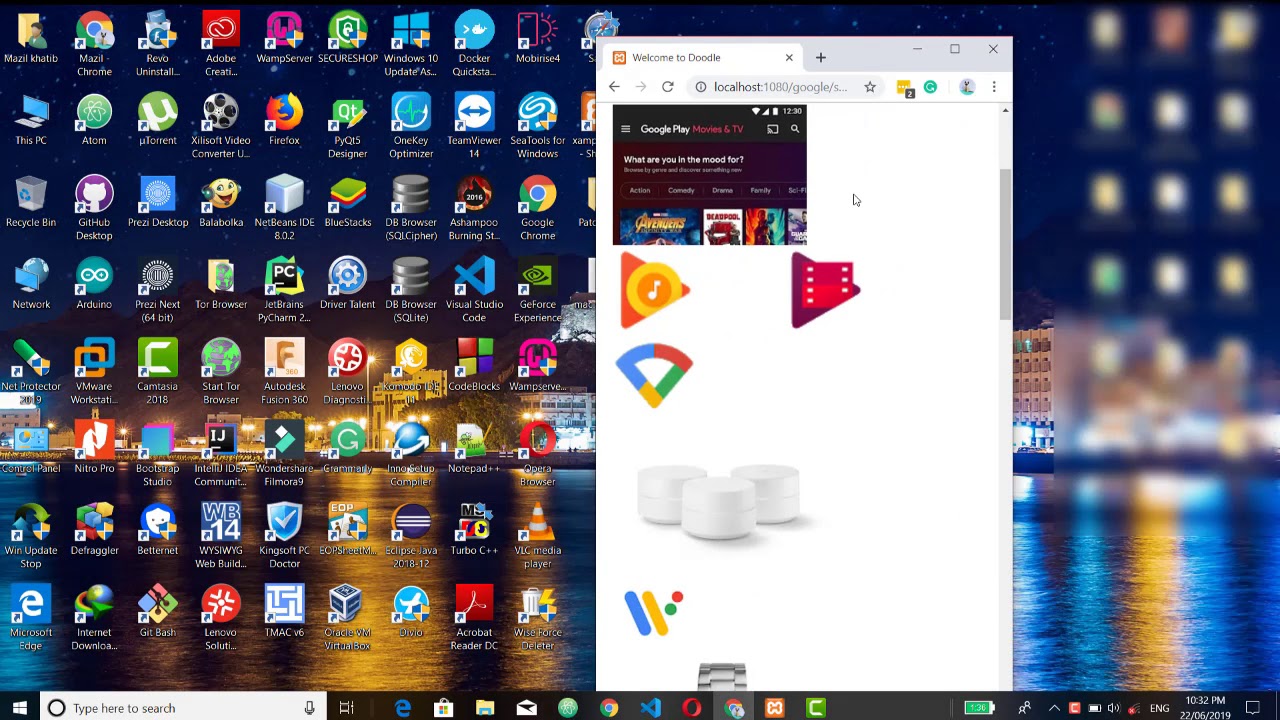Show hidden system tray icons

1054,708
